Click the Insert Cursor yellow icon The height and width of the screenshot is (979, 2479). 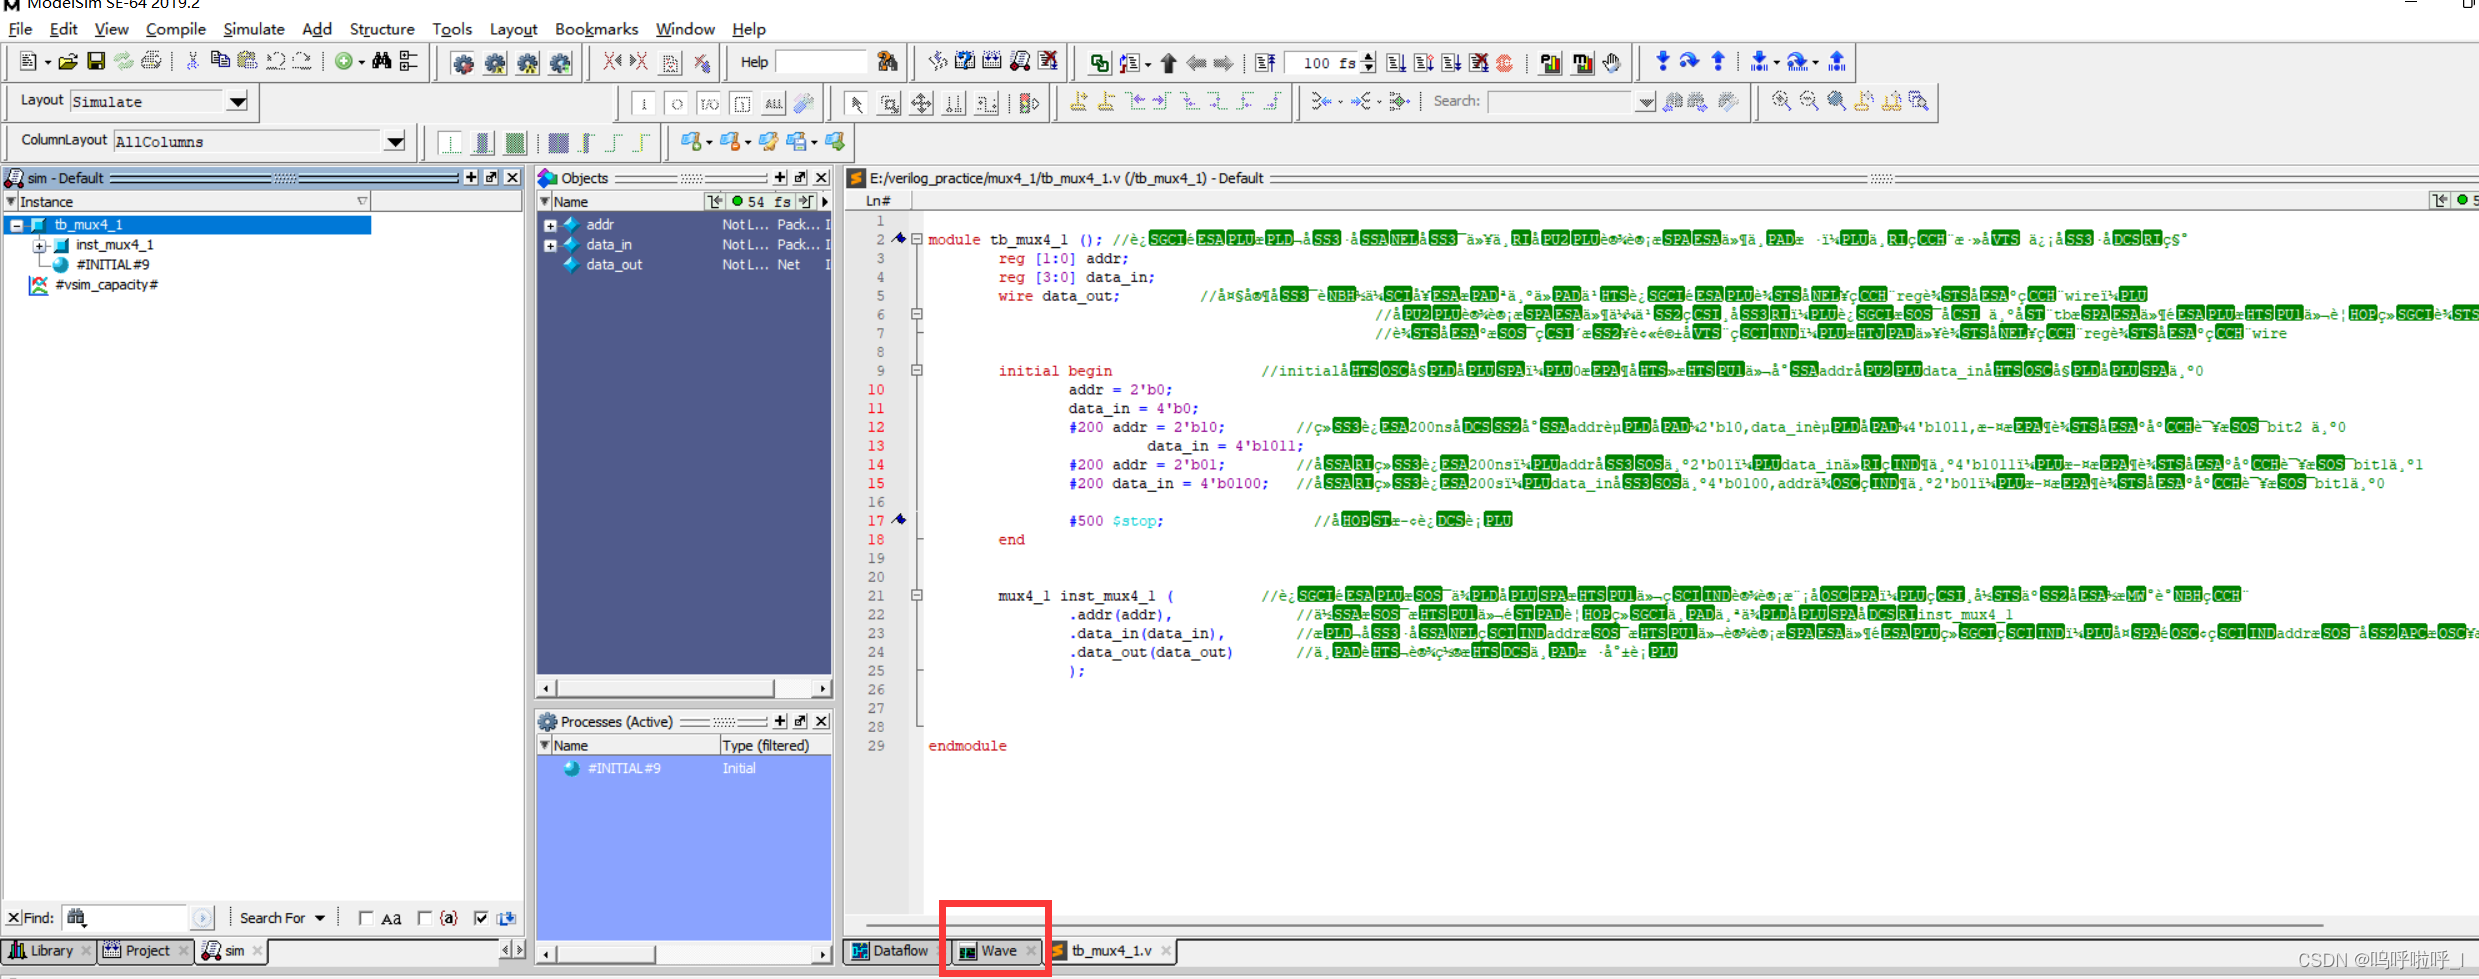(x=1079, y=101)
